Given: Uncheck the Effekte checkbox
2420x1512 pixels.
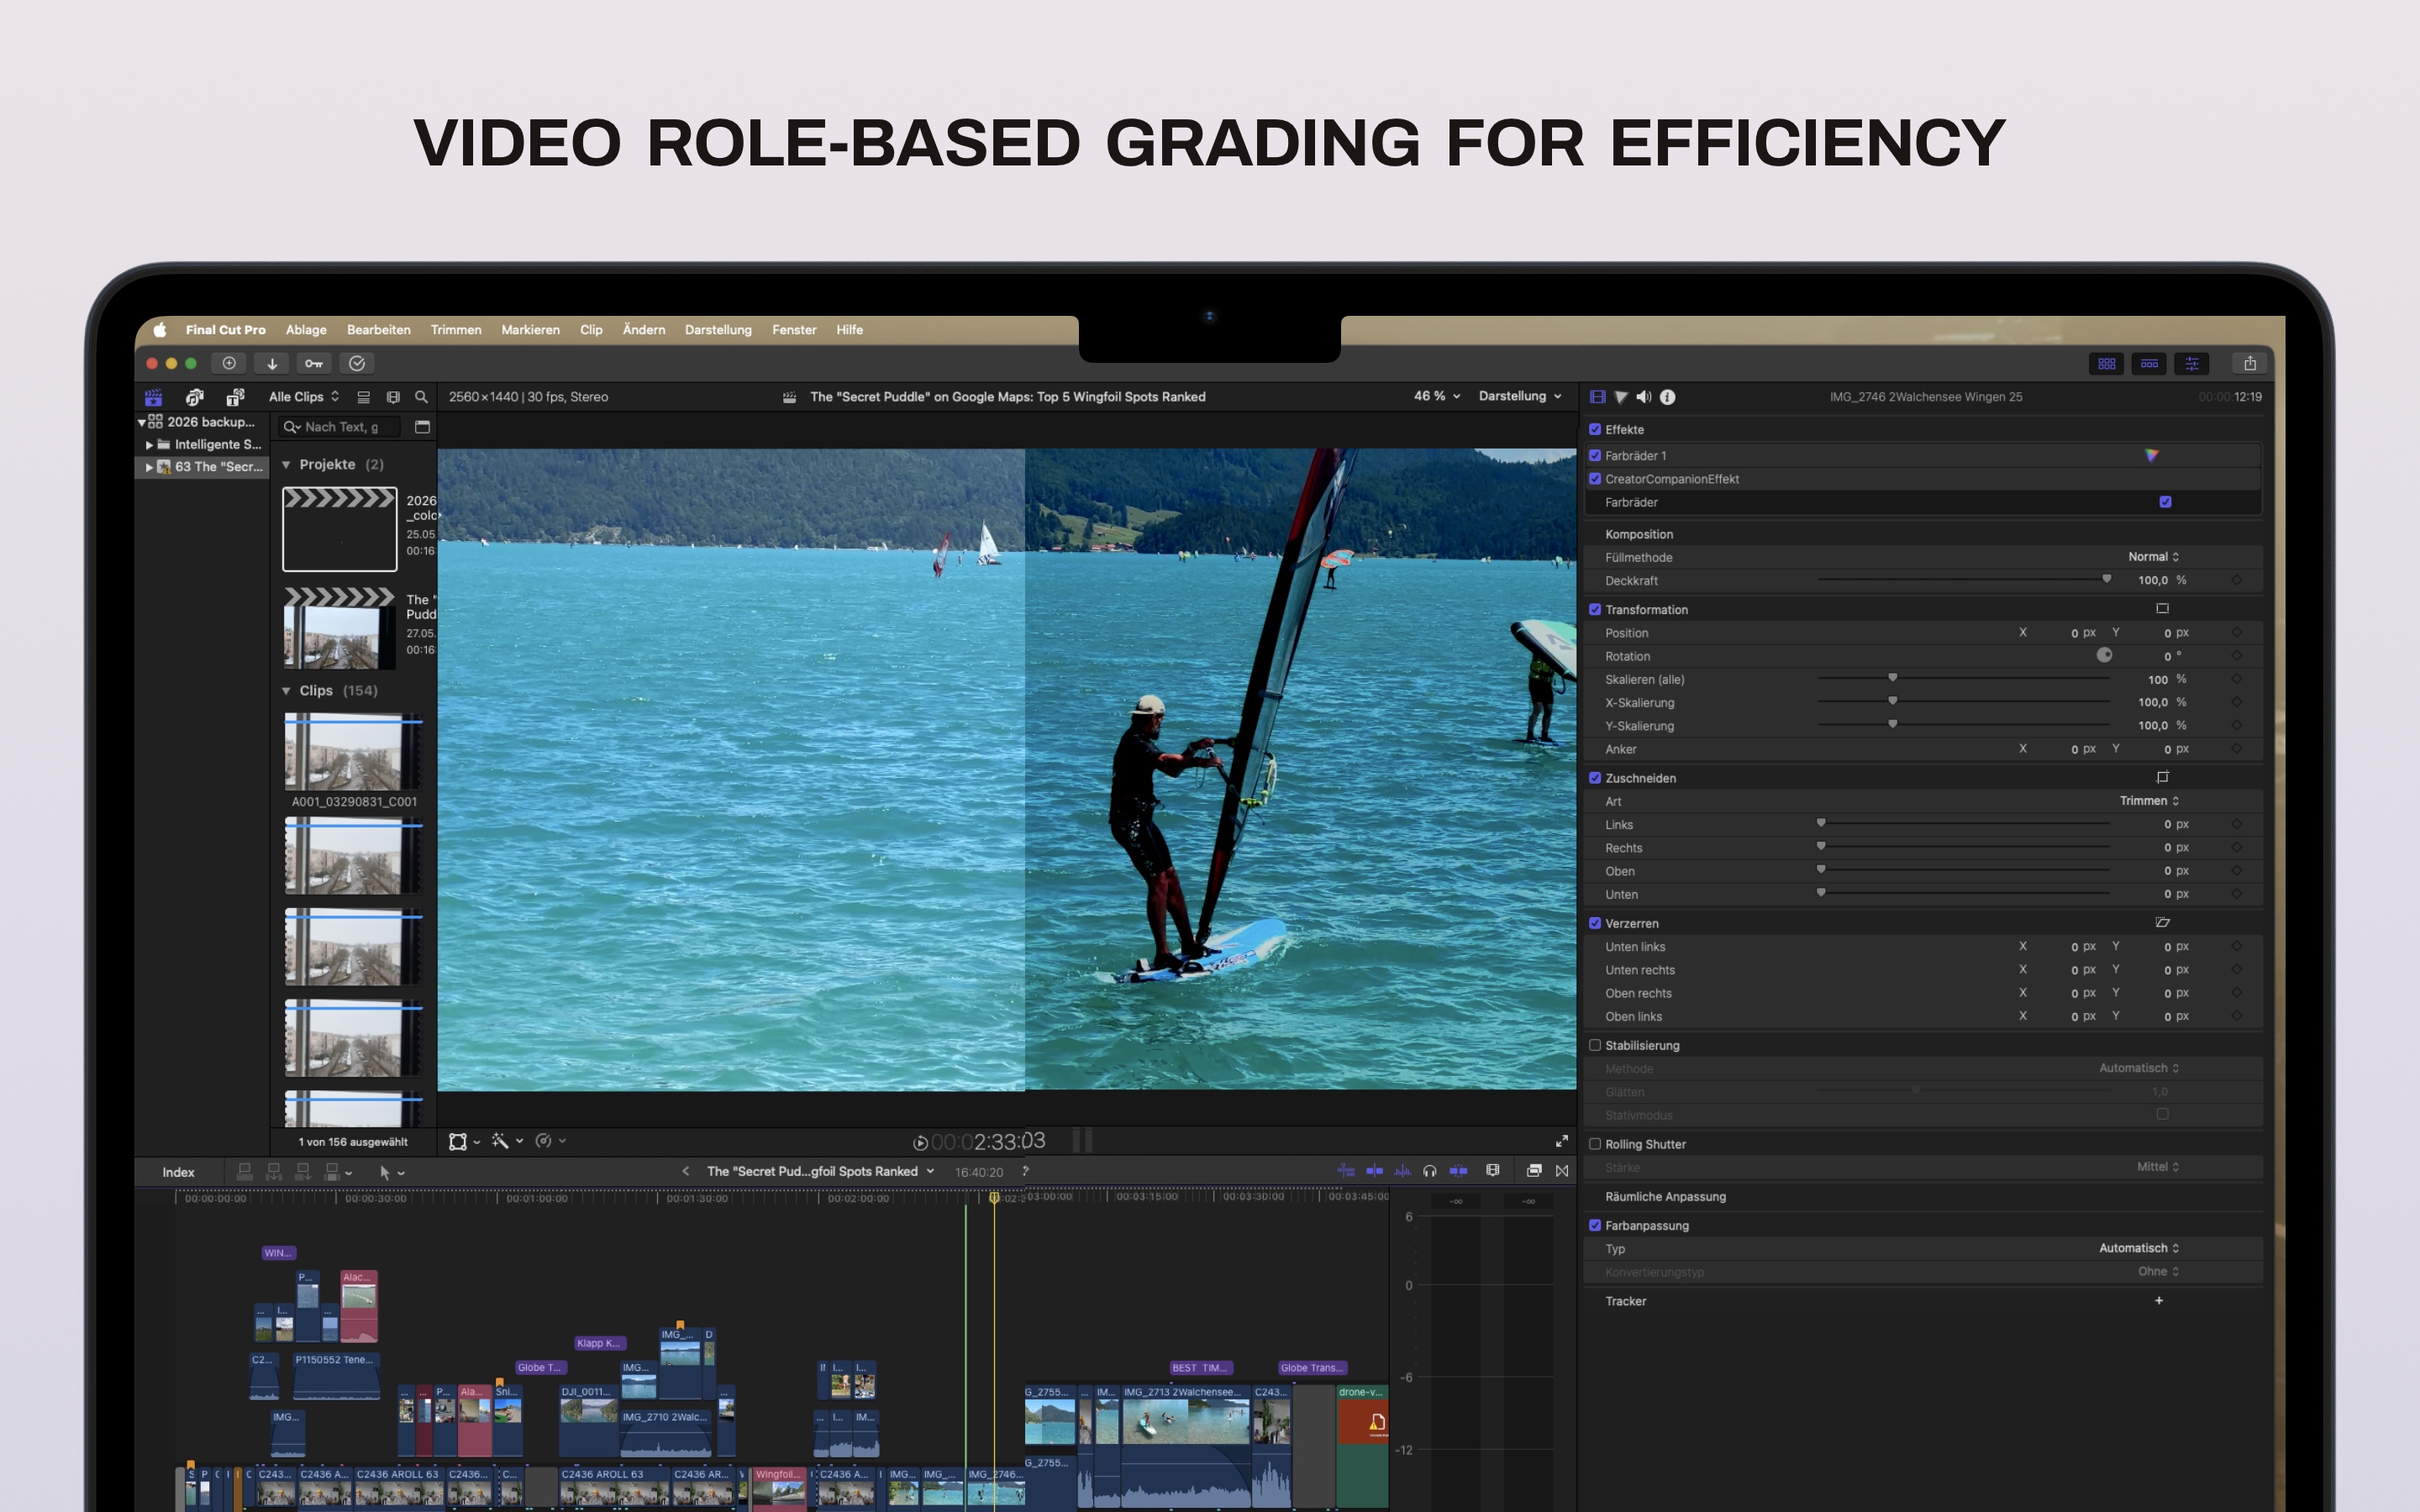Looking at the screenshot, I should (x=1595, y=429).
